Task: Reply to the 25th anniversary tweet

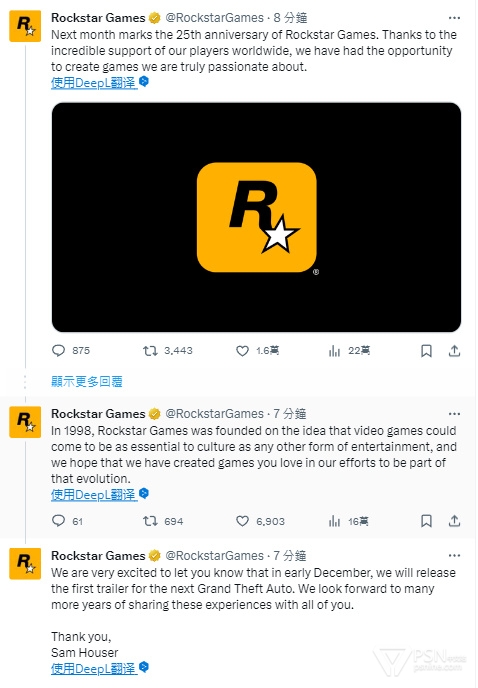Action: (x=58, y=351)
